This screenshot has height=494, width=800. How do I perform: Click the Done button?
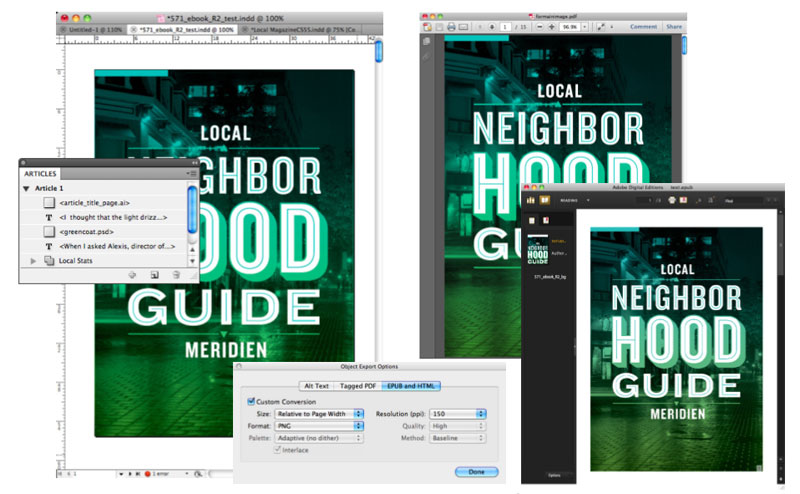(x=477, y=472)
